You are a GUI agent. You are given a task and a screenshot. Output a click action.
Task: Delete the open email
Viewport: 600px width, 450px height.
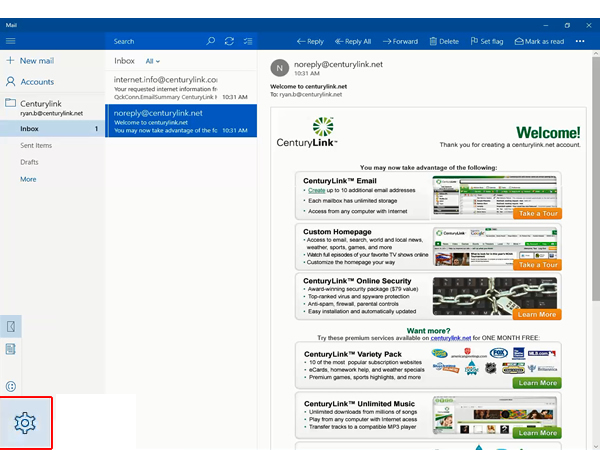click(443, 41)
